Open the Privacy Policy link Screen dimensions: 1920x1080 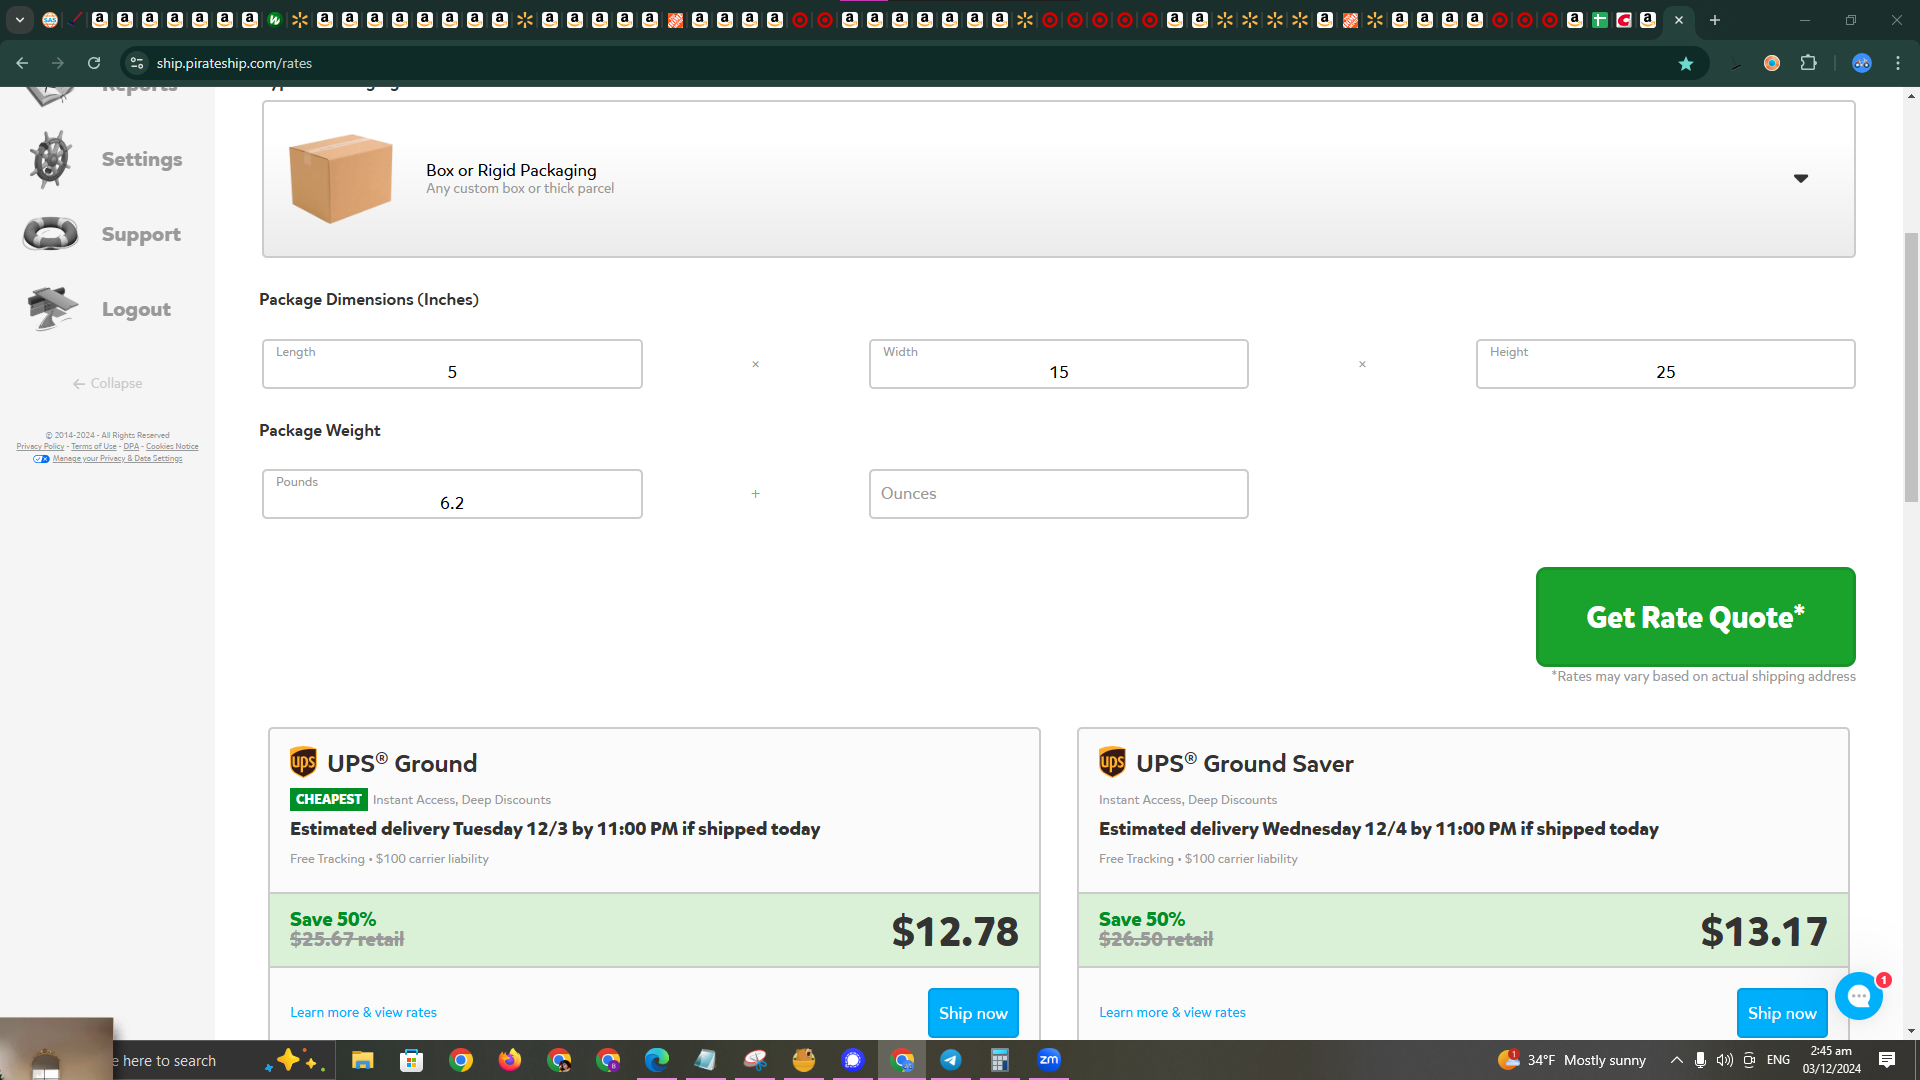pos(40,447)
